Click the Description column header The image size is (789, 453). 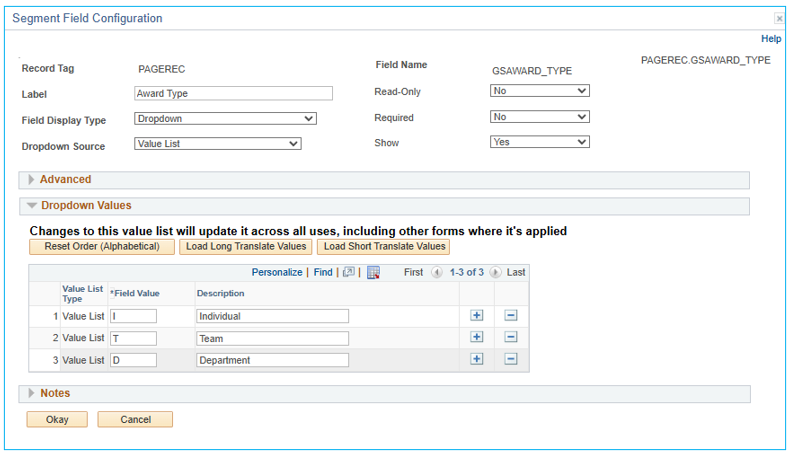(220, 293)
